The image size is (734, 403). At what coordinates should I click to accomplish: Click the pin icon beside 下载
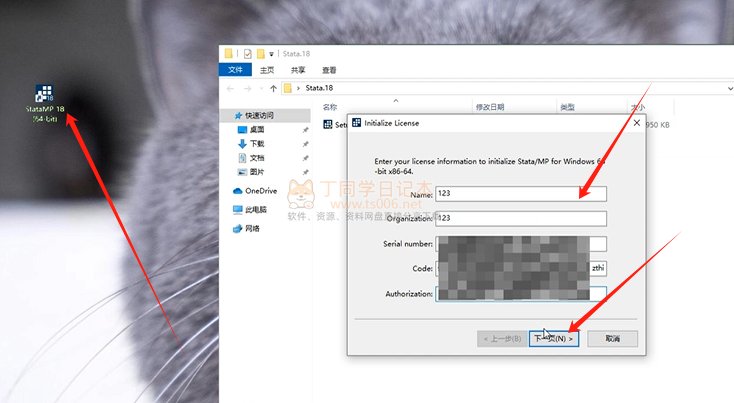pyautogui.click(x=306, y=144)
